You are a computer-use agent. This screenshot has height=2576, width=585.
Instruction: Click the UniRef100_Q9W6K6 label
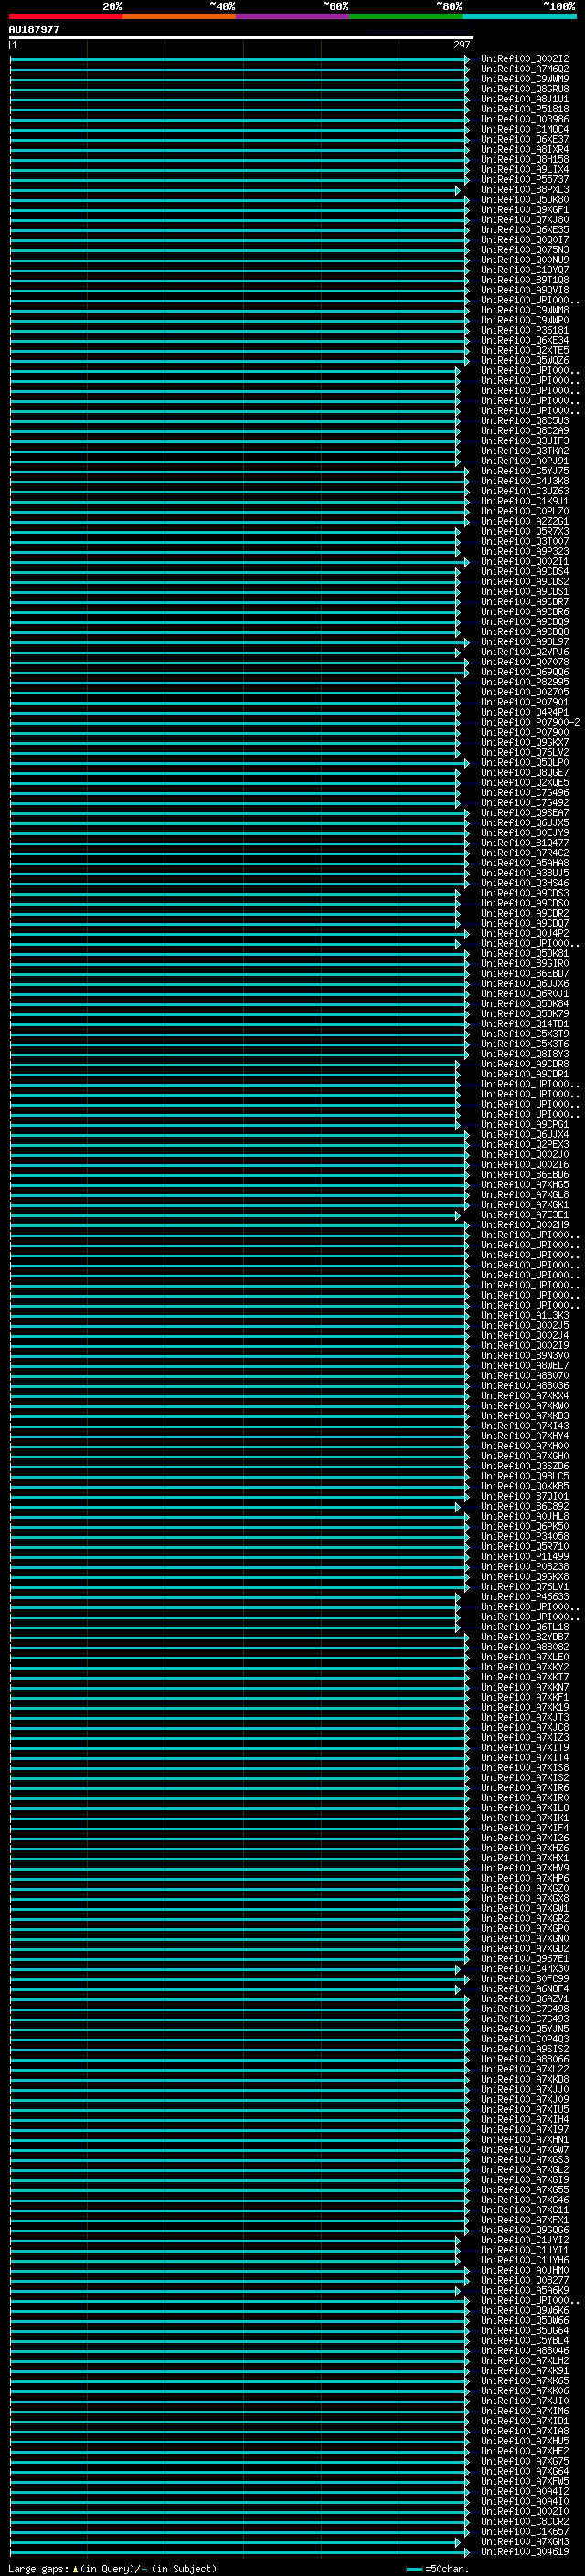[524, 2310]
